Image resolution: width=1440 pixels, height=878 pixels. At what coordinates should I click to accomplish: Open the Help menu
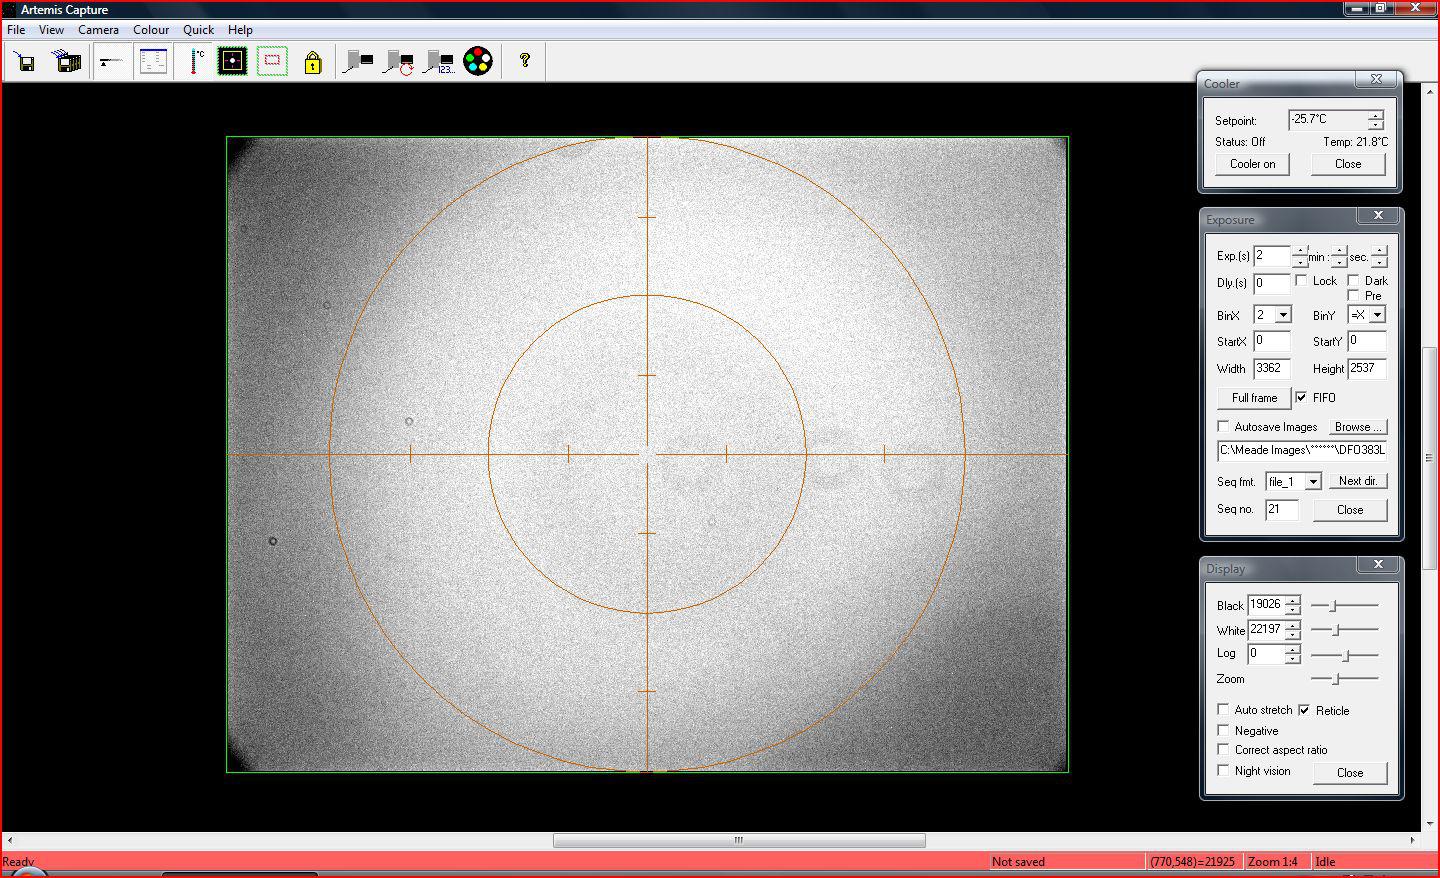(240, 30)
